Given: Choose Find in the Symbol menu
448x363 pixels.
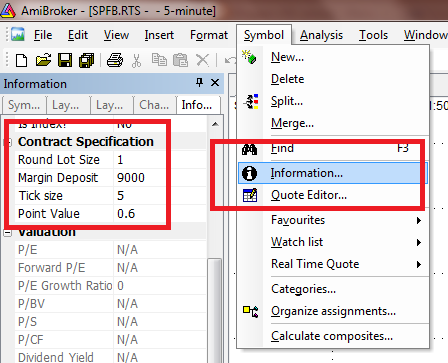Looking at the screenshot, I should (333, 148).
